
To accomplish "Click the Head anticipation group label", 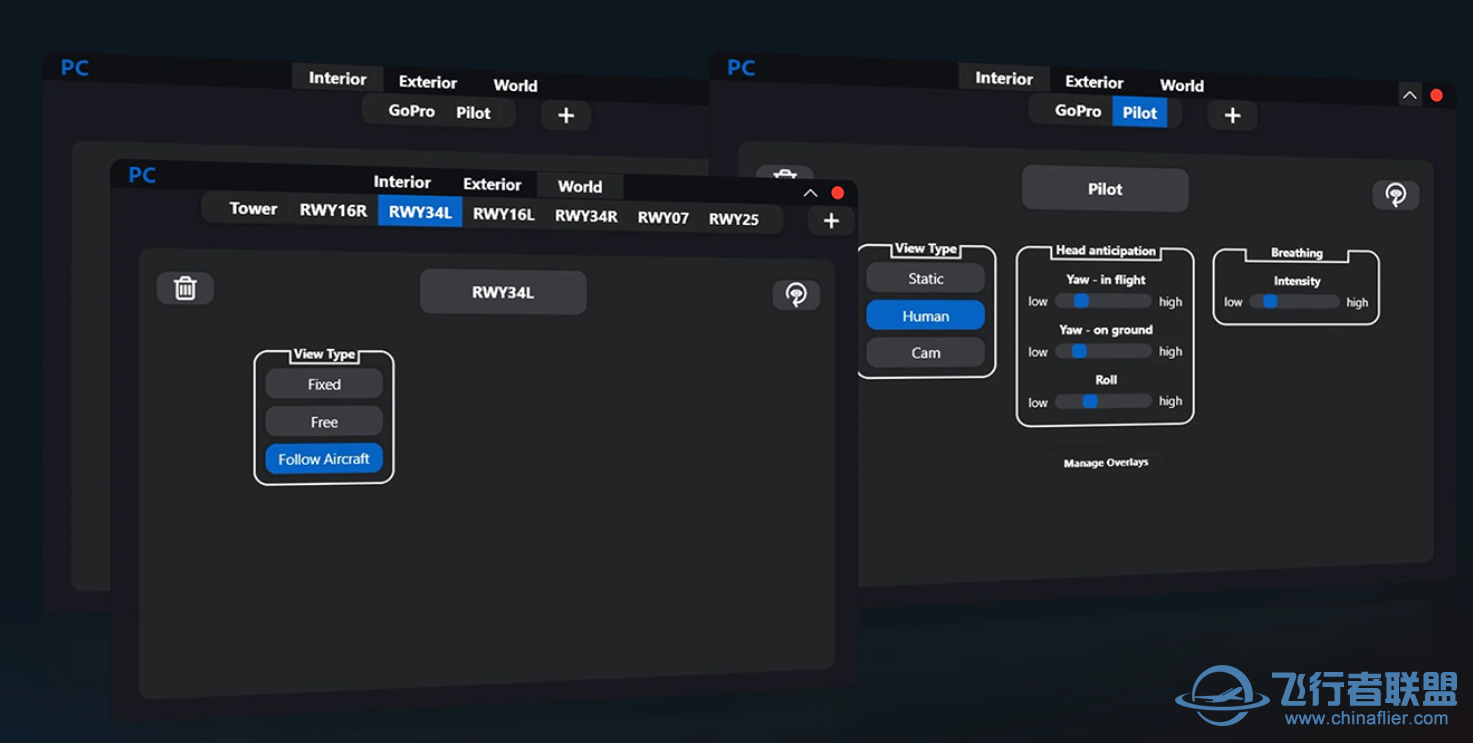I will pos(1106,251).
